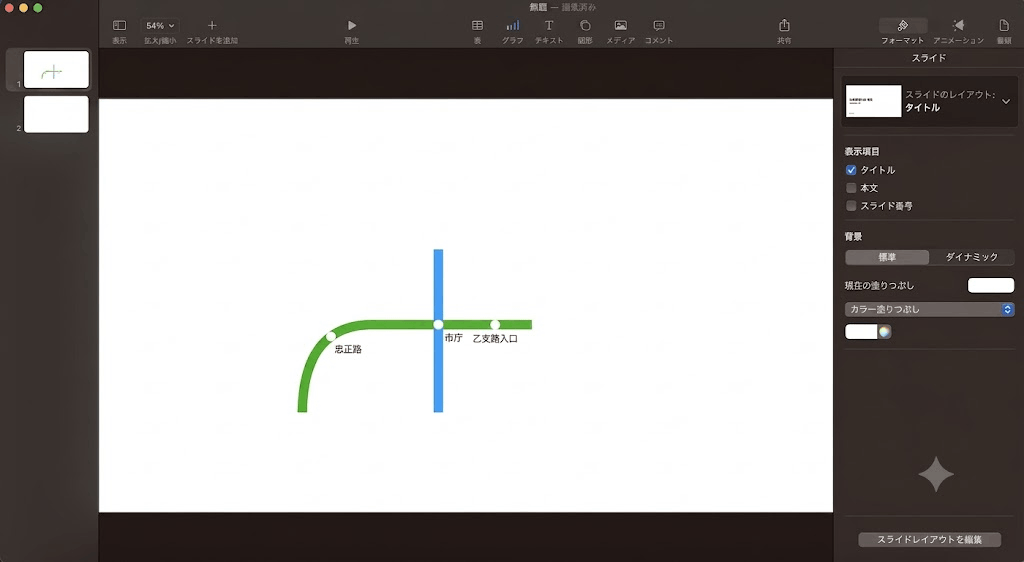Uncheck the タイトル checkbox
Screen dimensions: 1024x562
click(x=851, y=170)
